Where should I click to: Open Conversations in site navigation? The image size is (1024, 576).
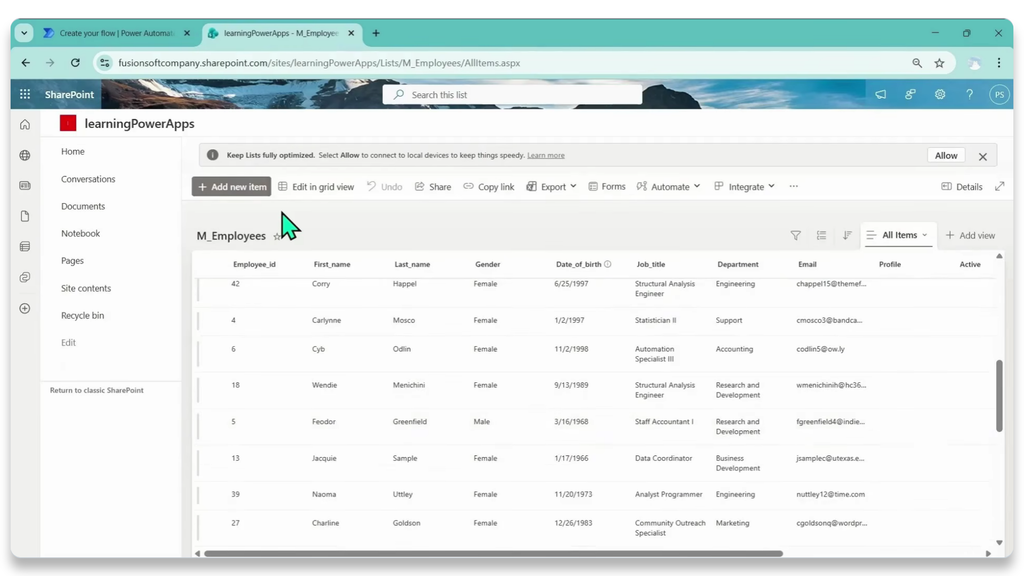point(88,178)
